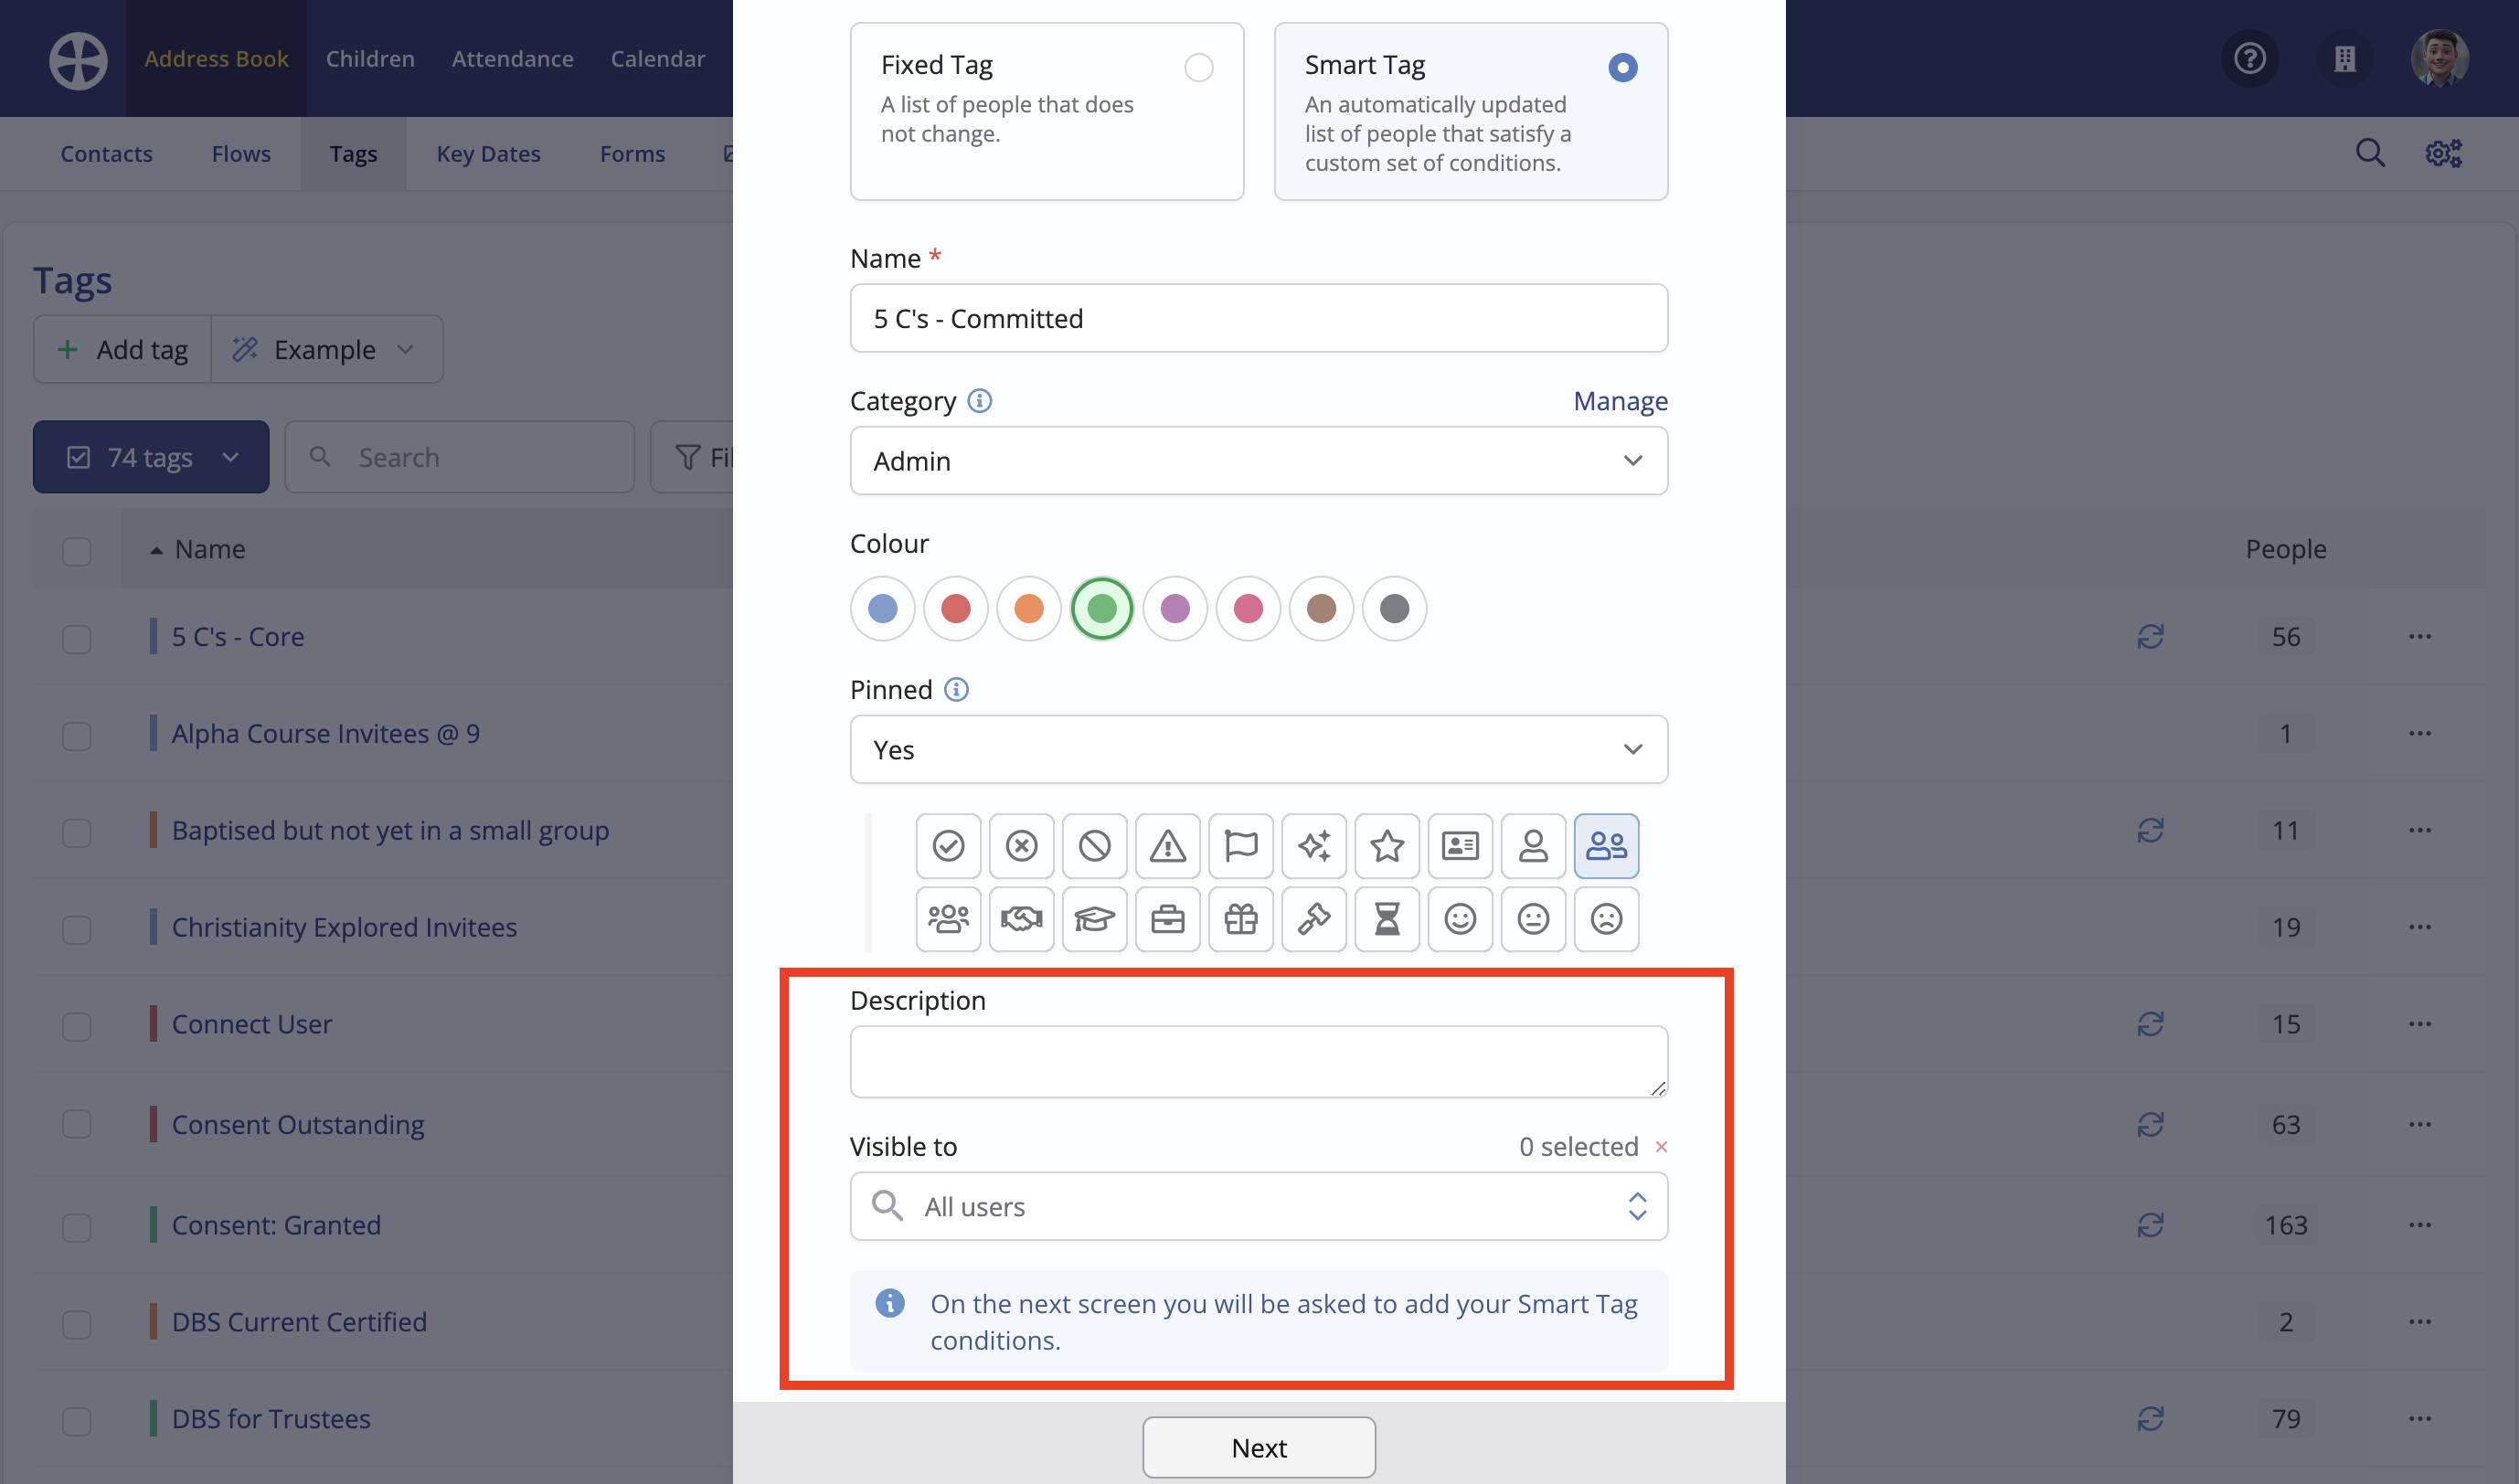Image resolution: width=2519 pixels, height=1484 pixels.
Task: Select the sad face tag icon
Action: pyautogui.click(x=1606, y=919)
